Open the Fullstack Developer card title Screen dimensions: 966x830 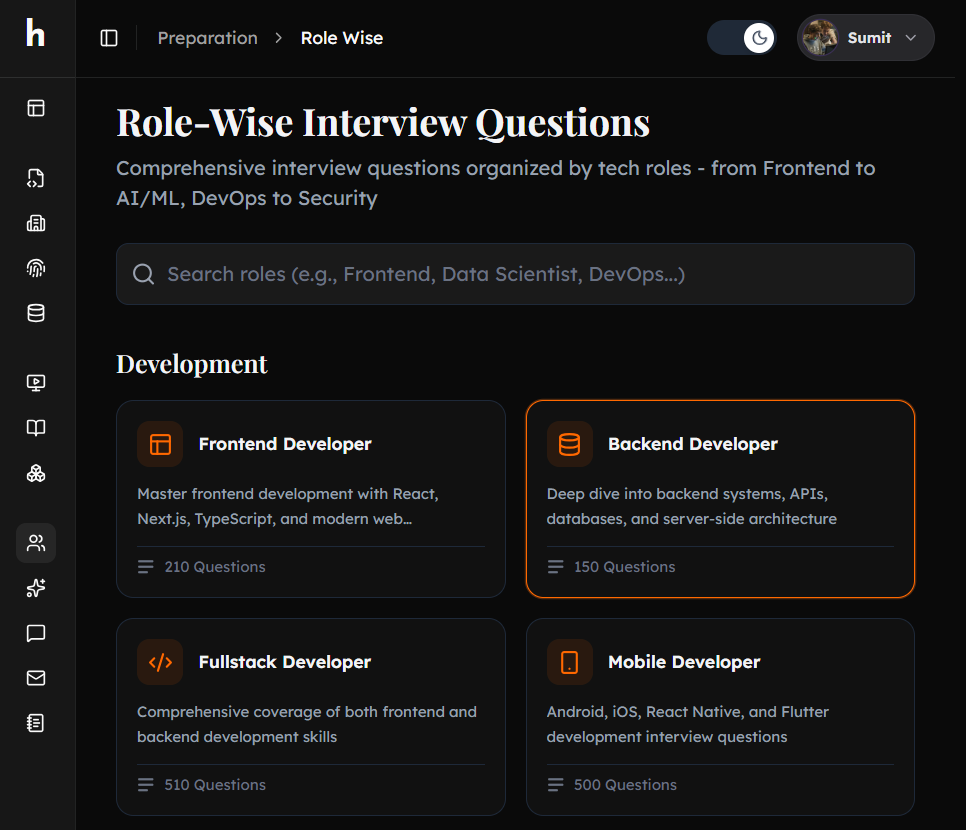click(285, 662)
